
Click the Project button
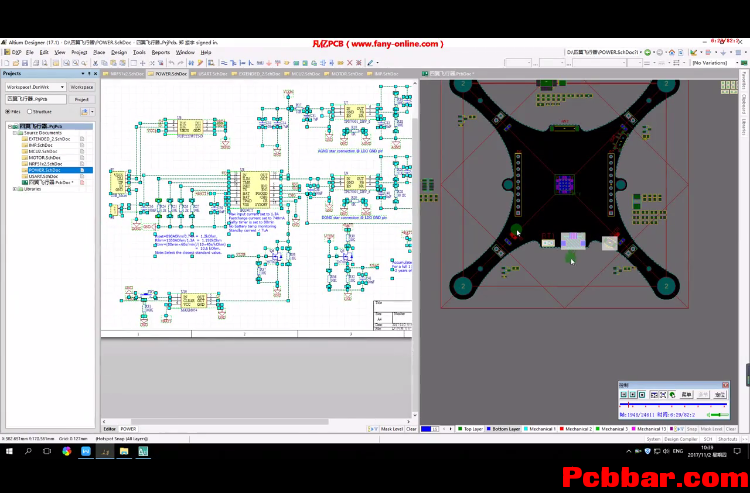pyautogui.click(x=82, y=100)
